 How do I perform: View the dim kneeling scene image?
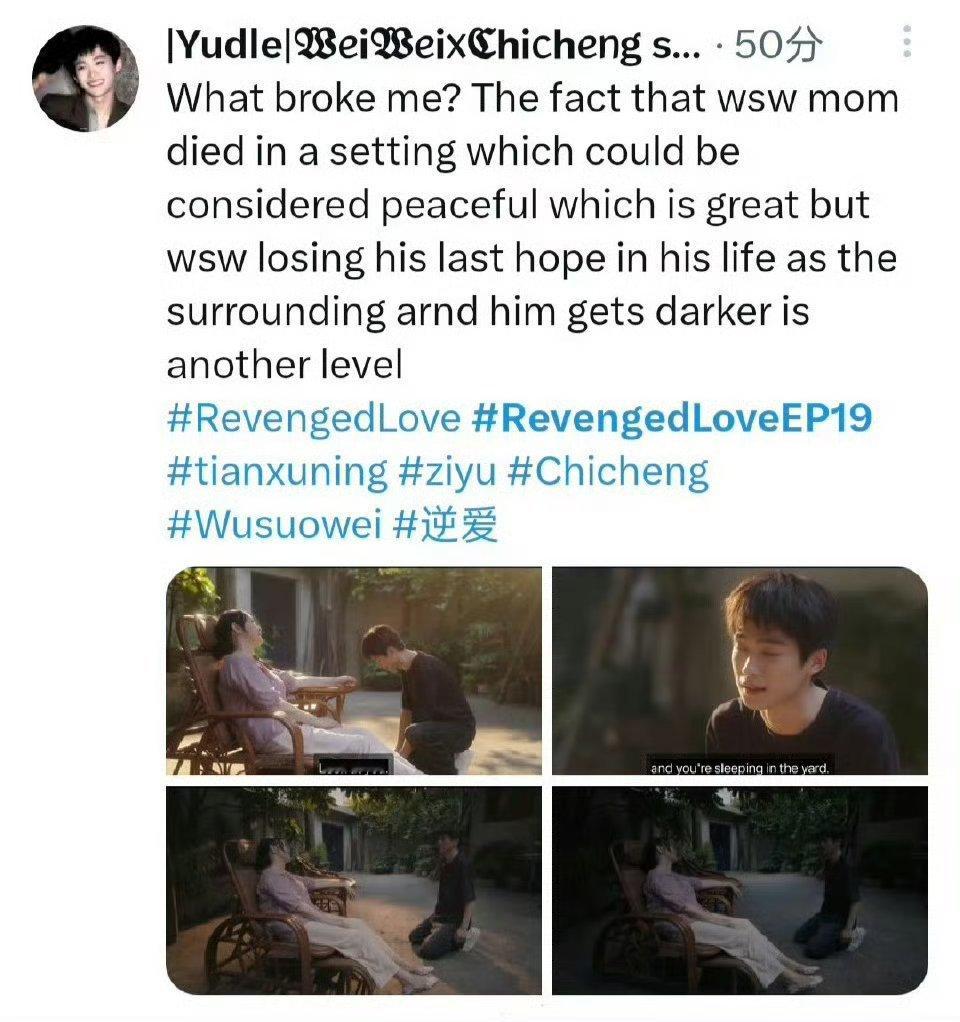[354, 890]
